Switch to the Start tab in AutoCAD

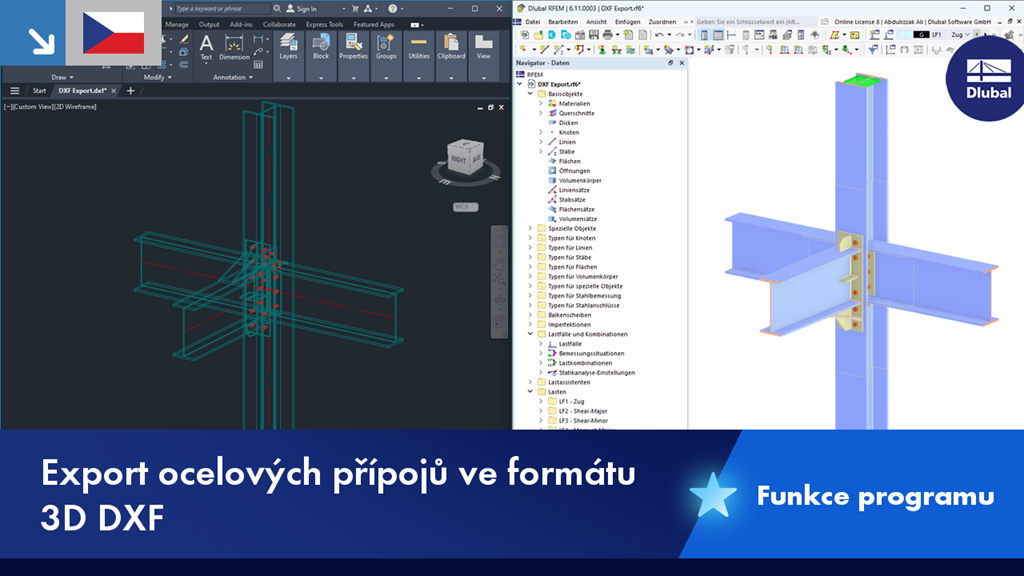(39, 91)
